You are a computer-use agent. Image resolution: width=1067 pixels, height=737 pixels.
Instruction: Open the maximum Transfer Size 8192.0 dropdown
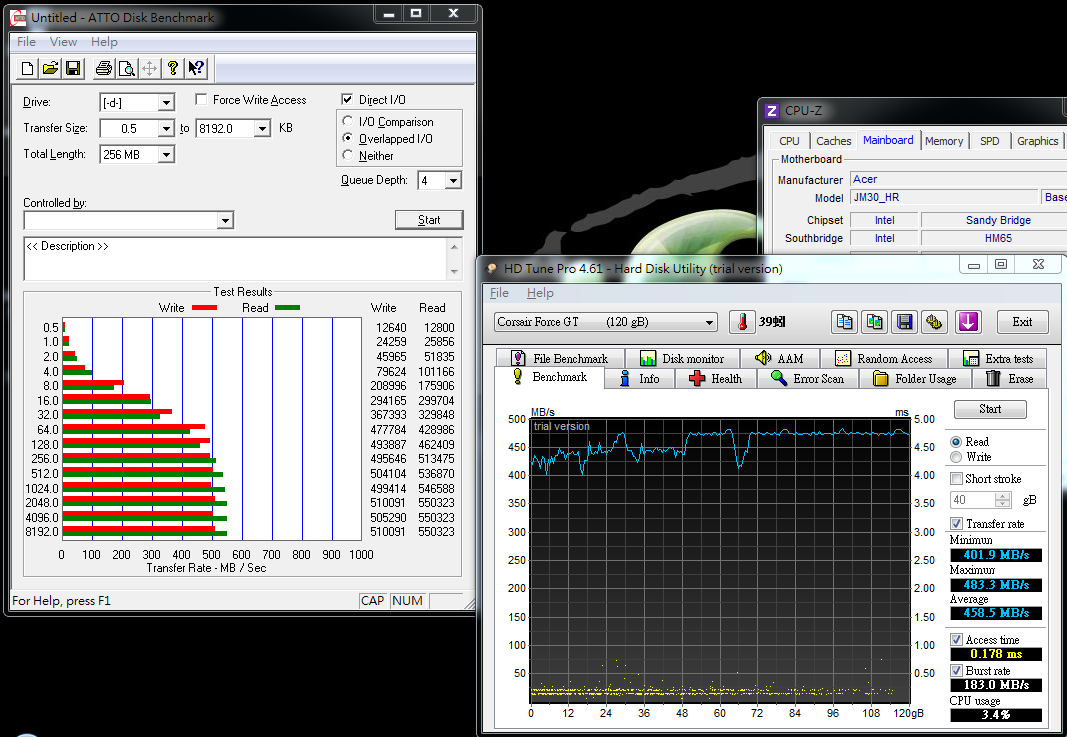point(263,129)
